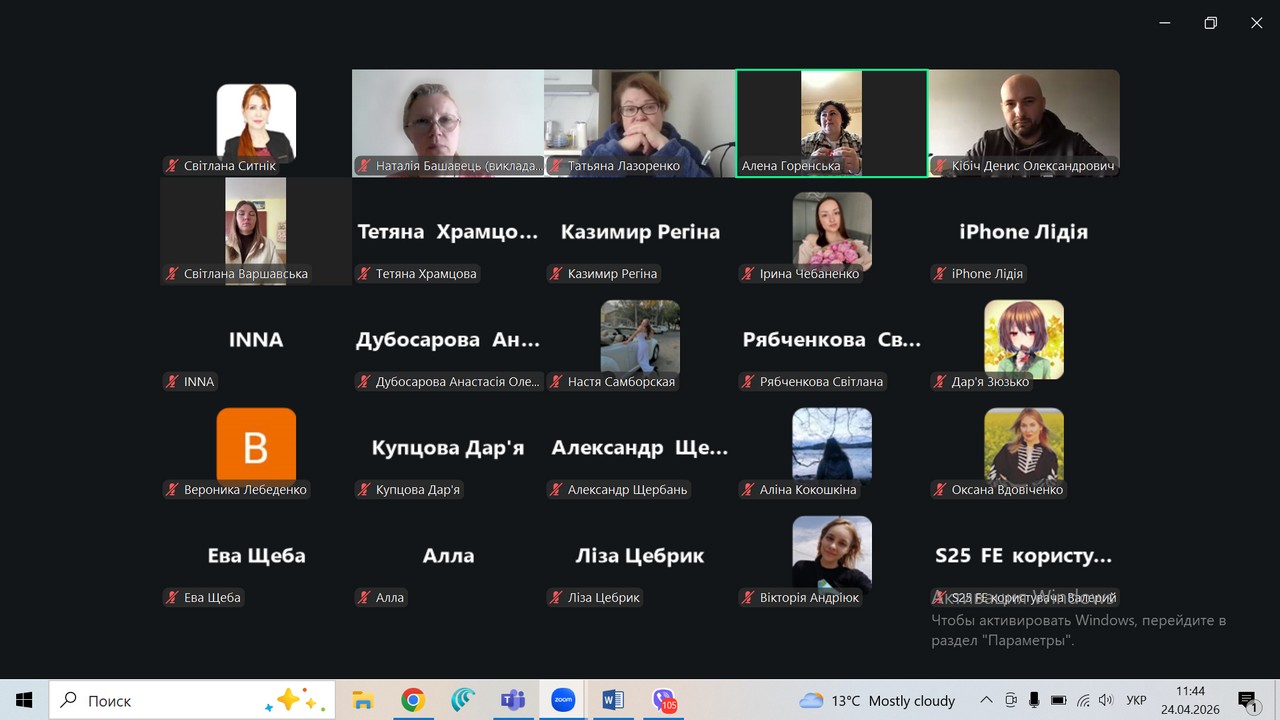The height and width of the screenshot is (720, 1280).
Task: Open Google Chrome from taskbar
Action: (413, 700)
